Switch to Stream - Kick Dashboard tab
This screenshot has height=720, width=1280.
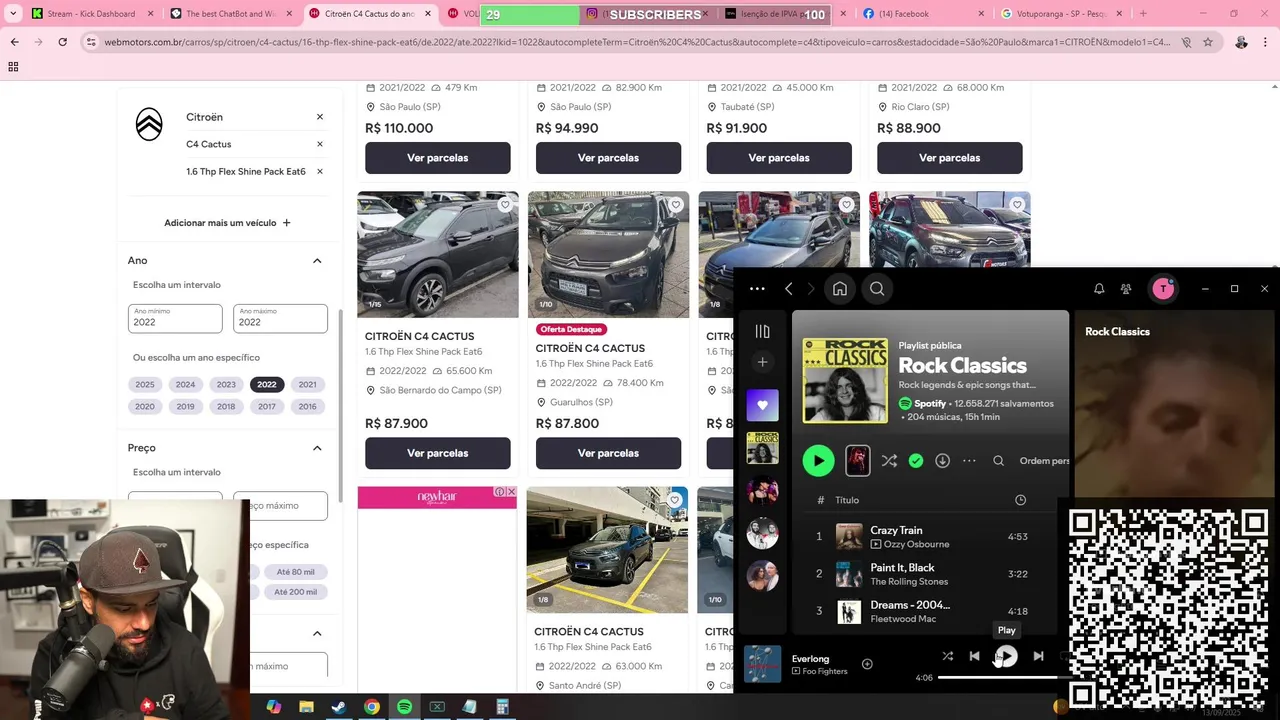click(91, 14)
